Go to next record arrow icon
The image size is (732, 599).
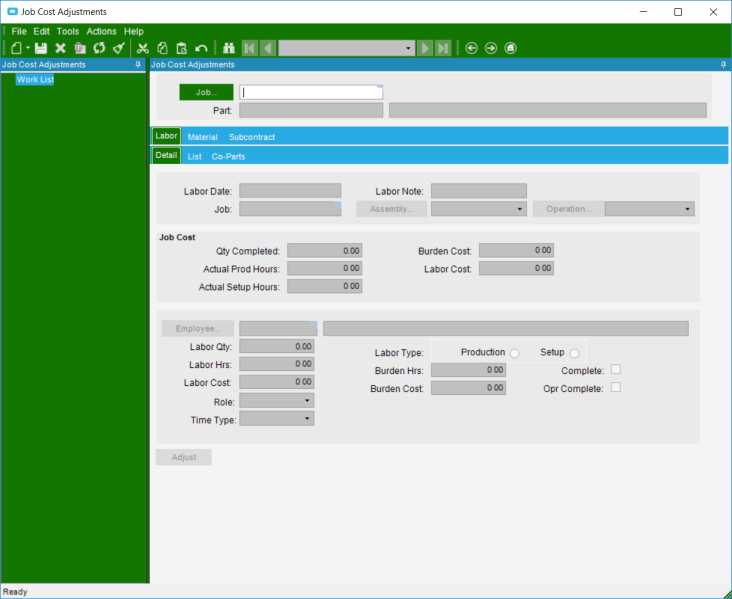click(x=424, y=48)
